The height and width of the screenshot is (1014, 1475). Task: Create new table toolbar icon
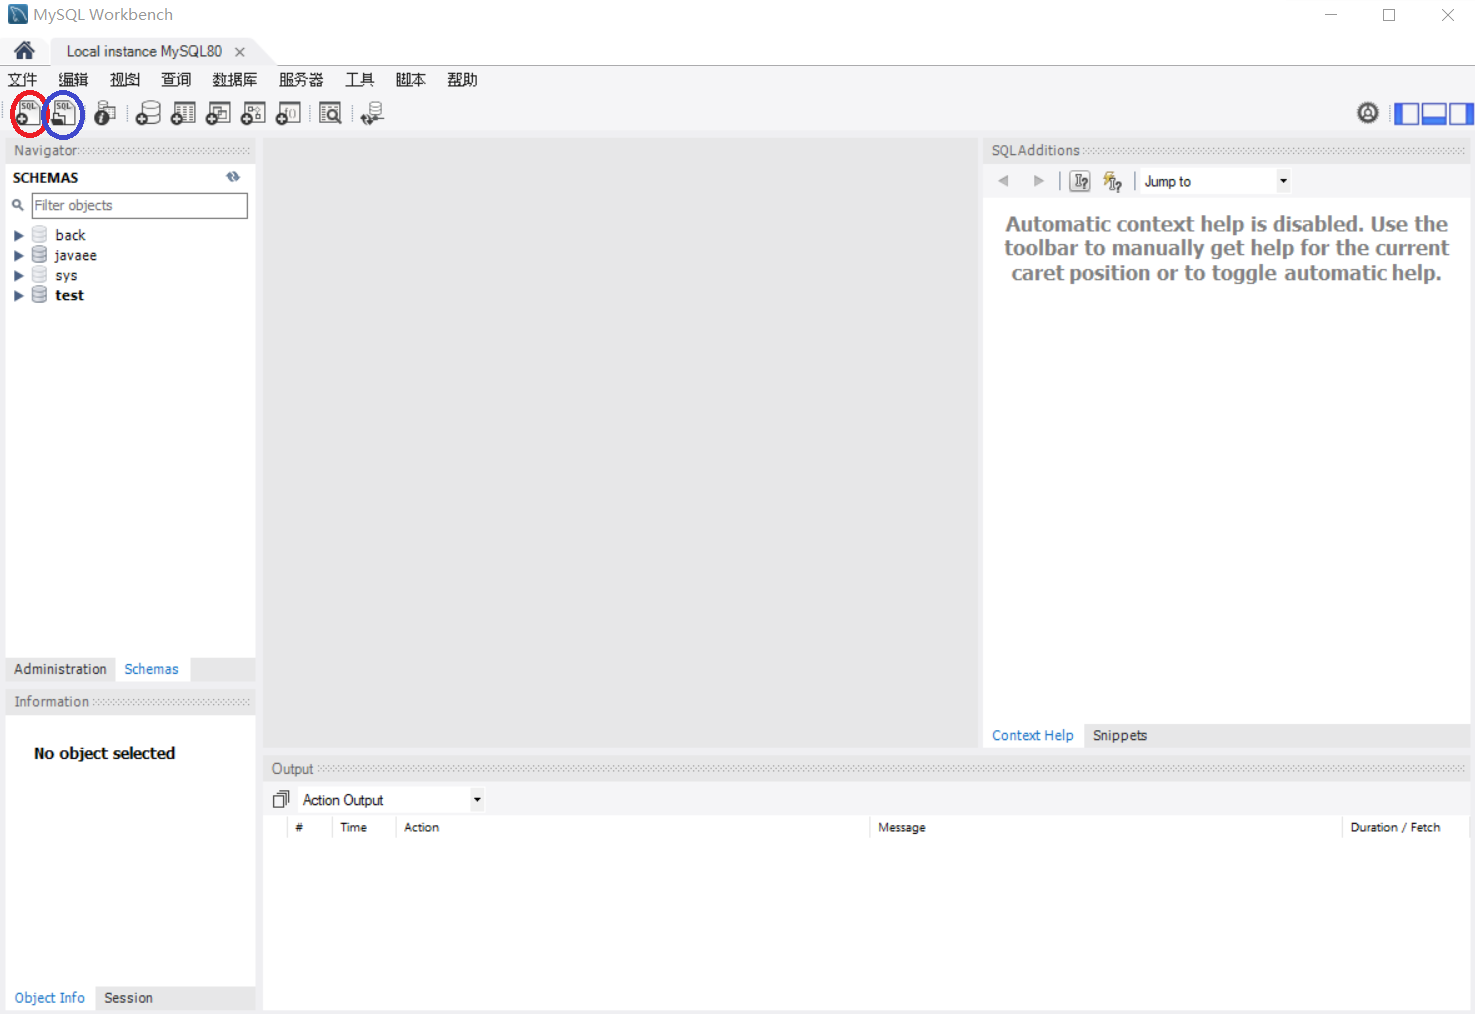tap(183, 114)
